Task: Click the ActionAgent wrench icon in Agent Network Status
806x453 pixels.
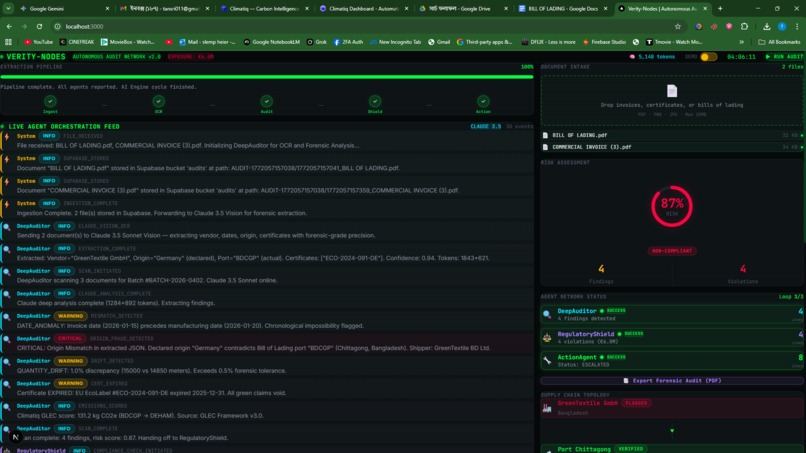Action: [547, 360]
